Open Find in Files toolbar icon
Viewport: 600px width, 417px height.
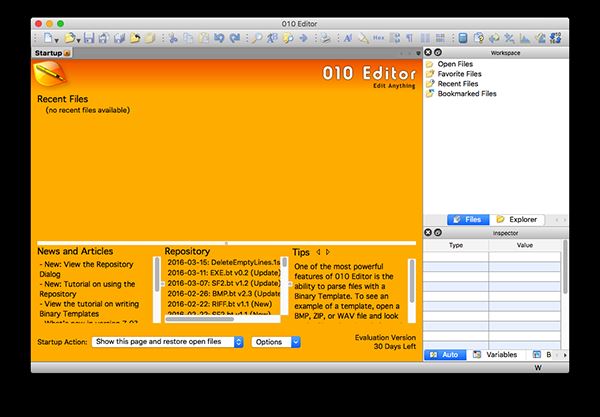(287, 38)
